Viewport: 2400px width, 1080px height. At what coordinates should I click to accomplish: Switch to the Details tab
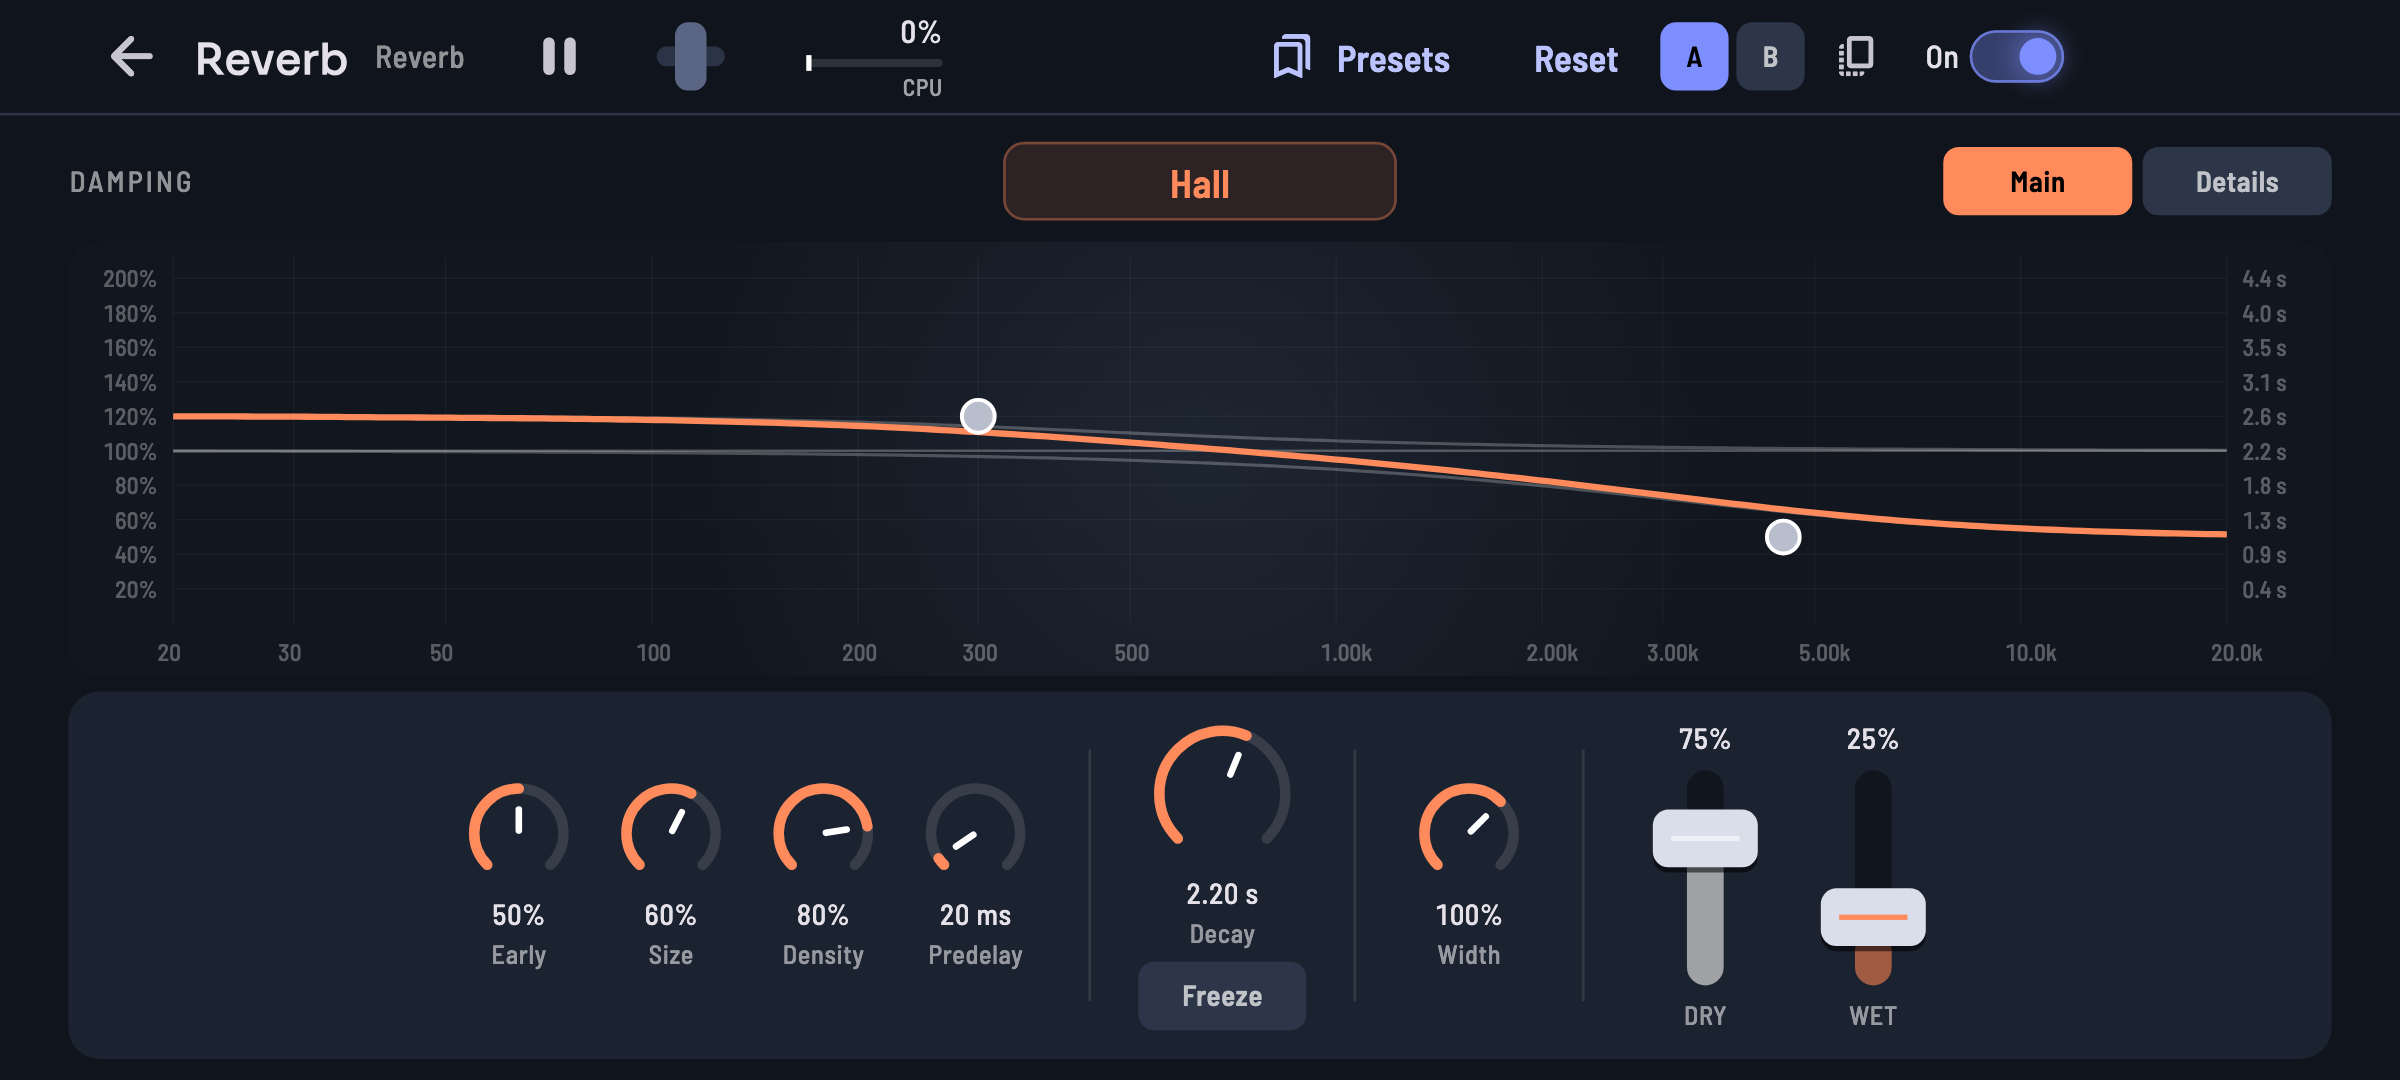coord(2237,182)
